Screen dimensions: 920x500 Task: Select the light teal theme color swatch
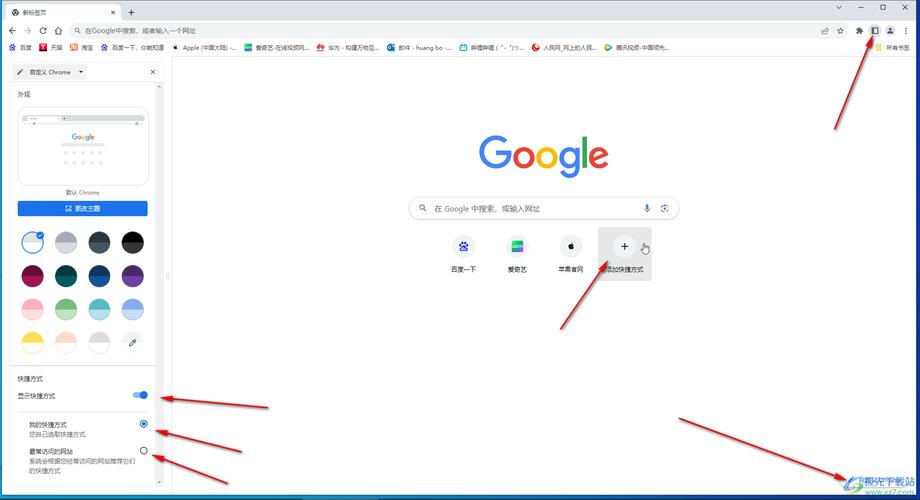click(99, 309)
